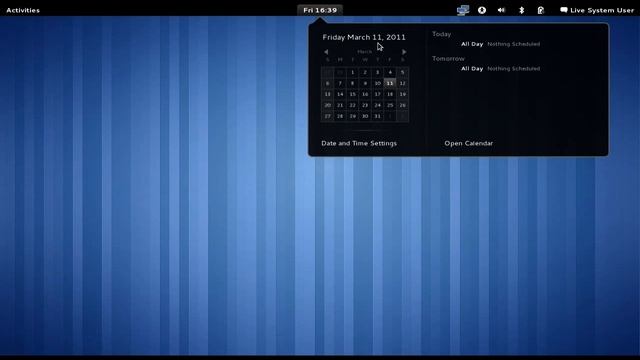Viewport: 640px width, 360px height.
Task: Select March 17 in the calendar
Action: 378,94
